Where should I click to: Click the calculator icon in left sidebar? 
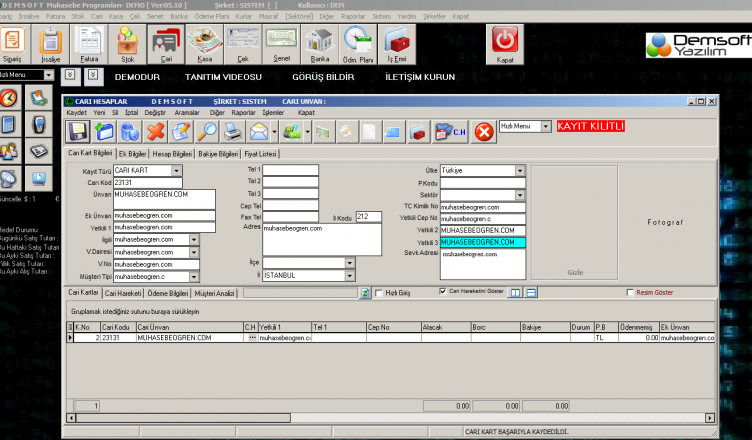[9, 125]
